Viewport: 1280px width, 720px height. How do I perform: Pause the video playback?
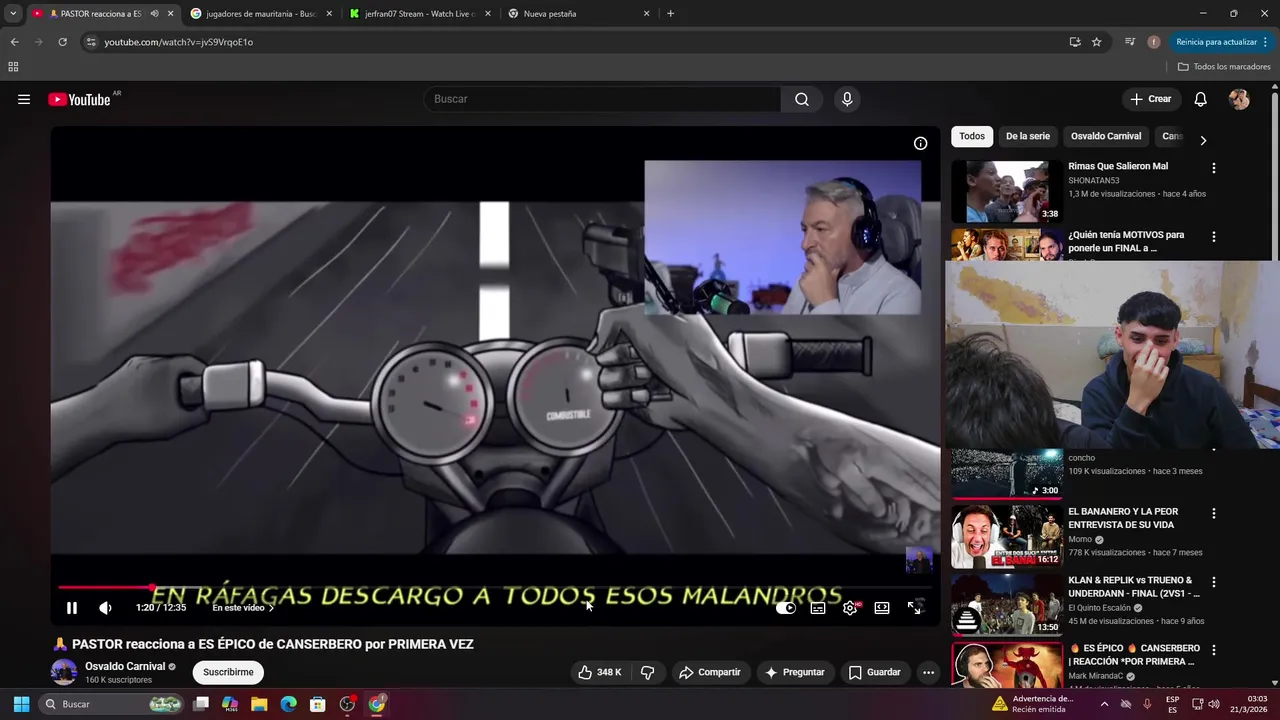click(72, 608)
